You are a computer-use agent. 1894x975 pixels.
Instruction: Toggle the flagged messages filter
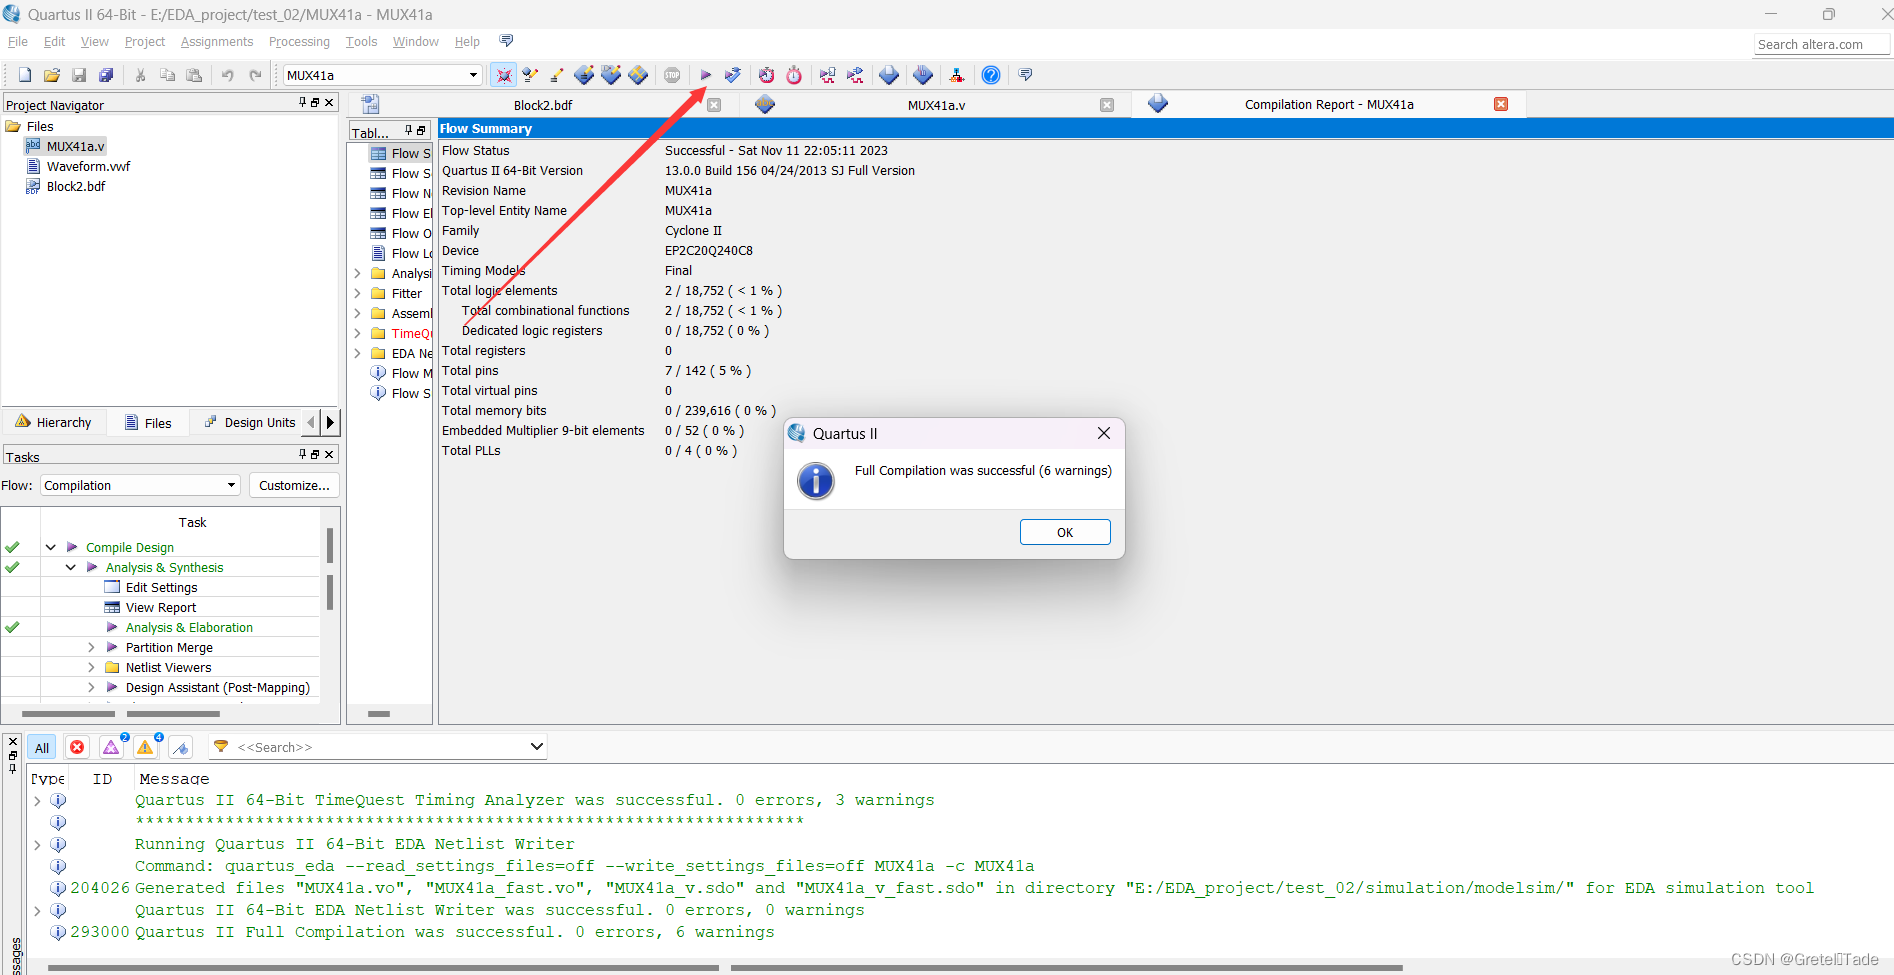coord(181,747)
